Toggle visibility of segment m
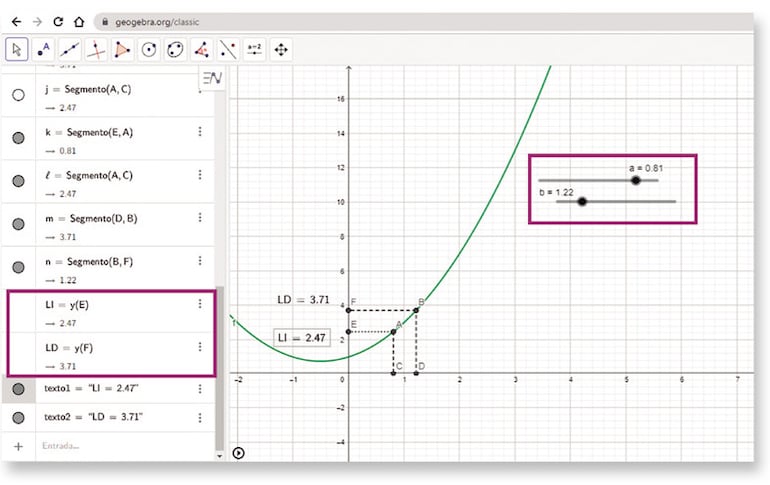This screenshot has height=485, width=770. pos(18,224)
